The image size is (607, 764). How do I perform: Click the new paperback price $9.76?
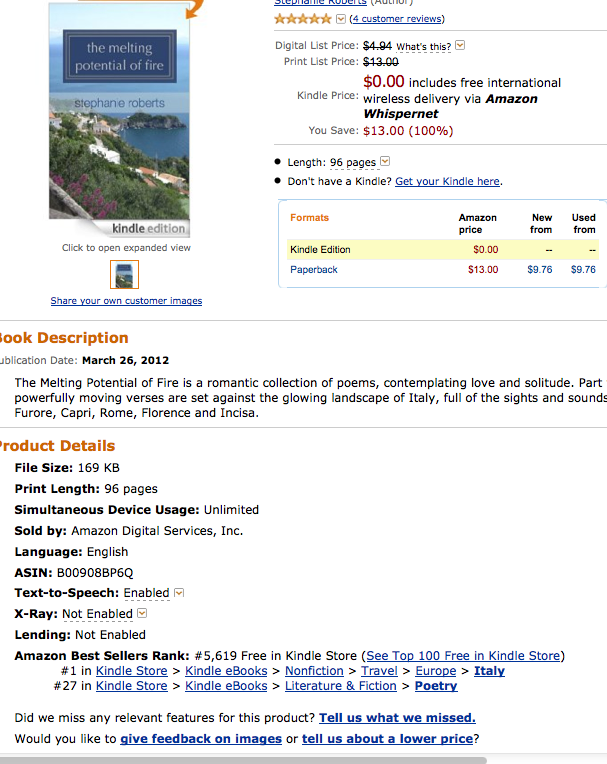pos(542,270)
